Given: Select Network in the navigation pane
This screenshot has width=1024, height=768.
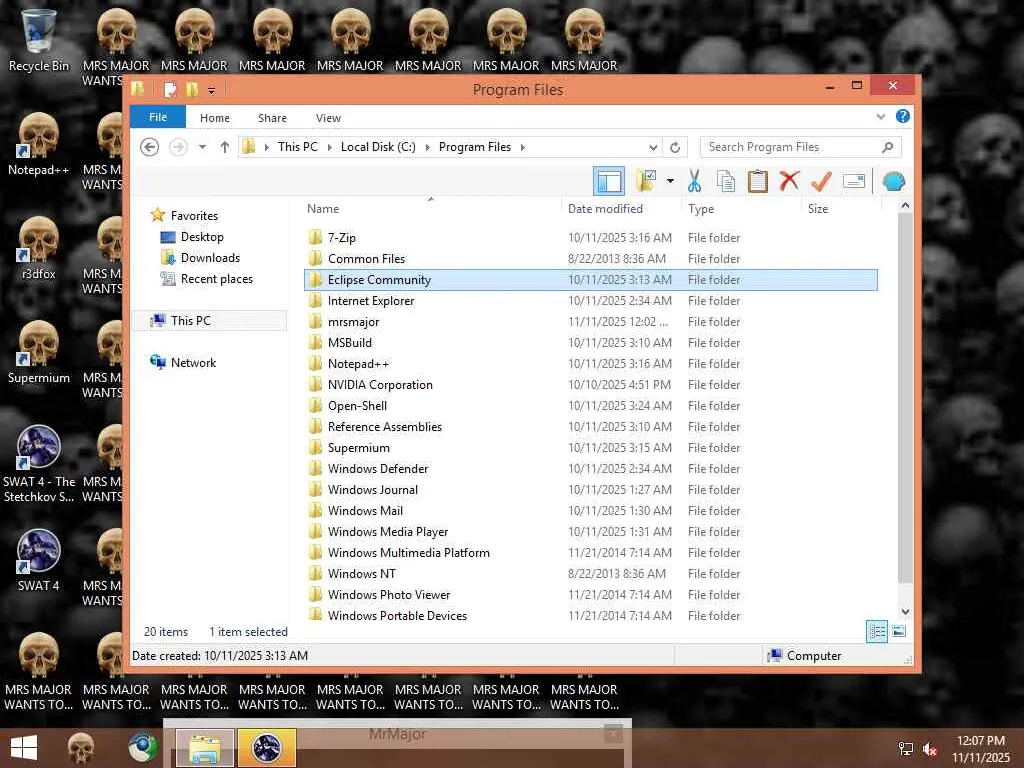Looking at the screenshot, I should pos(193,362).
